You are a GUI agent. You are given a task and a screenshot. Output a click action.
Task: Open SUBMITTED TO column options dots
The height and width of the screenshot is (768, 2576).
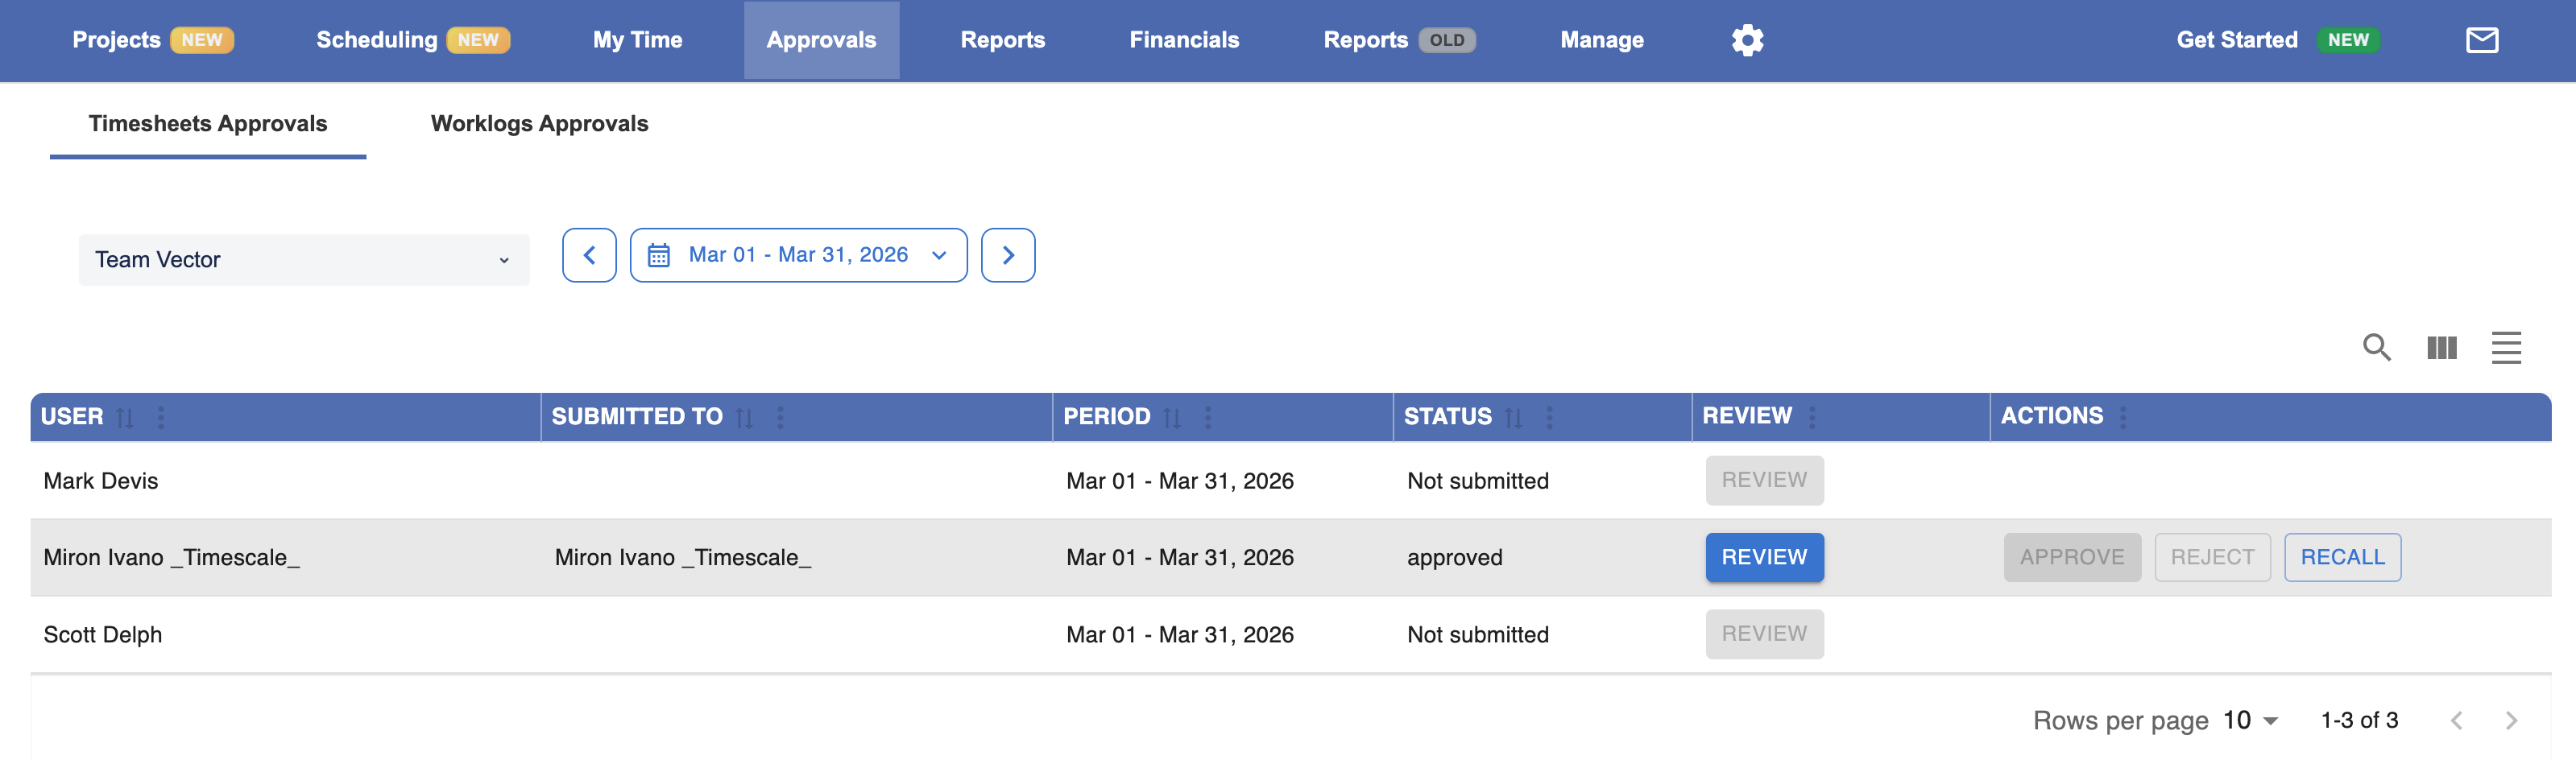coord(780,417)
